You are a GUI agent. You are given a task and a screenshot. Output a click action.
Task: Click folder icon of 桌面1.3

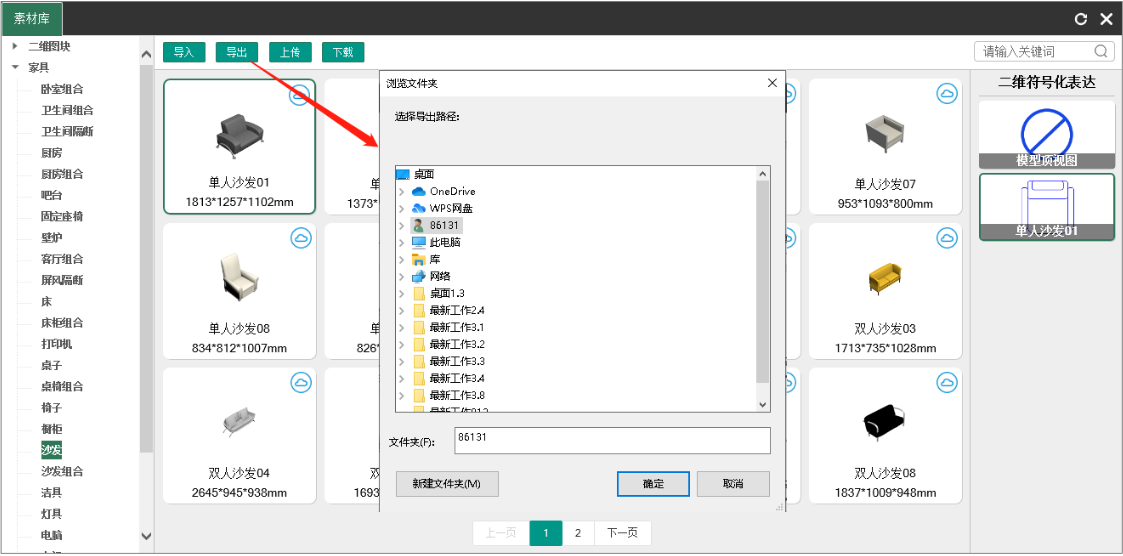[420, 293]
